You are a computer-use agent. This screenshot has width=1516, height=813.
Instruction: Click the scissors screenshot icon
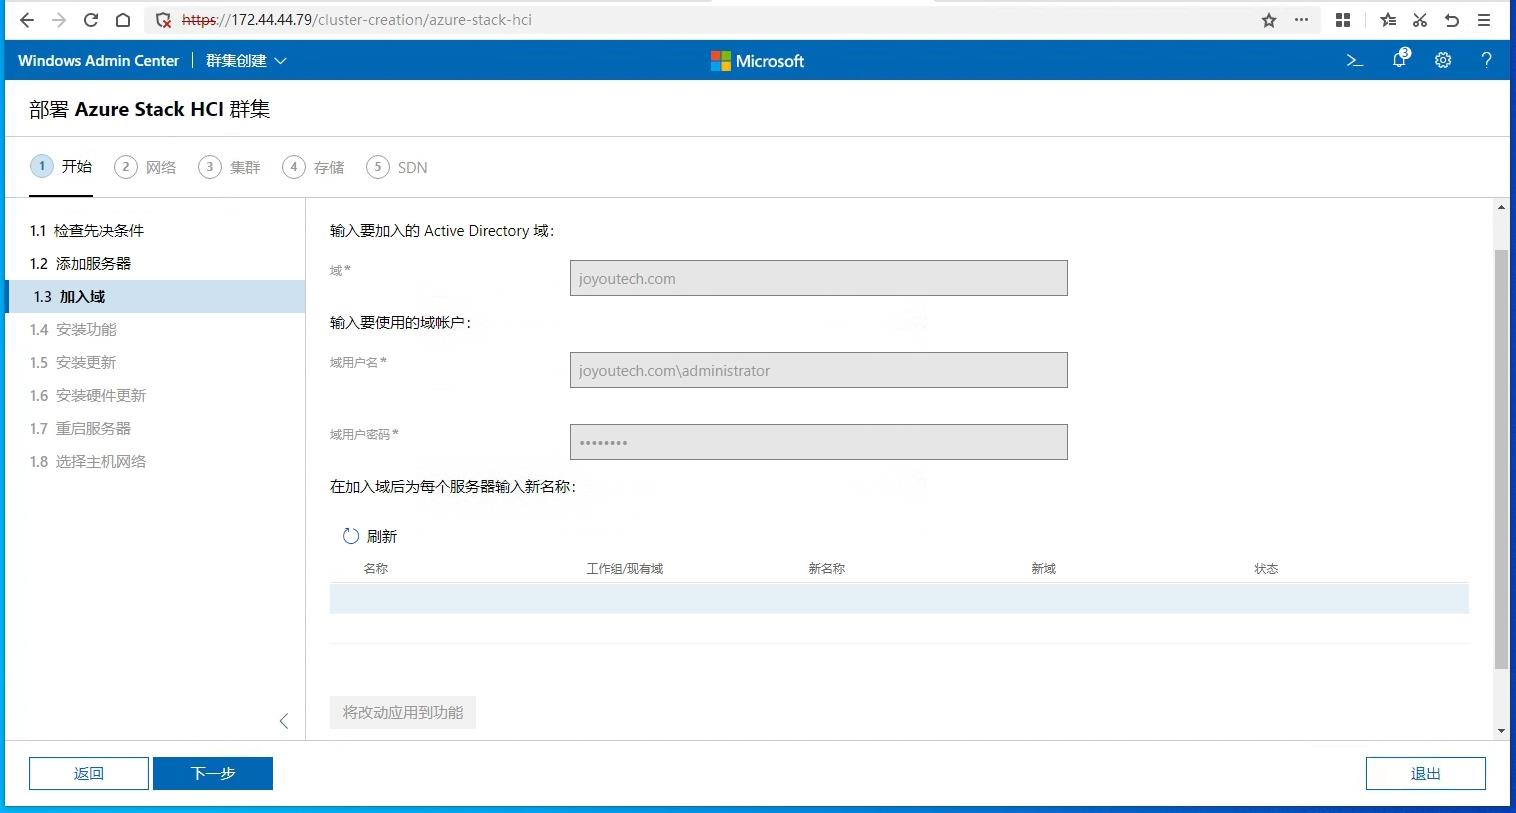point(1420,20)
